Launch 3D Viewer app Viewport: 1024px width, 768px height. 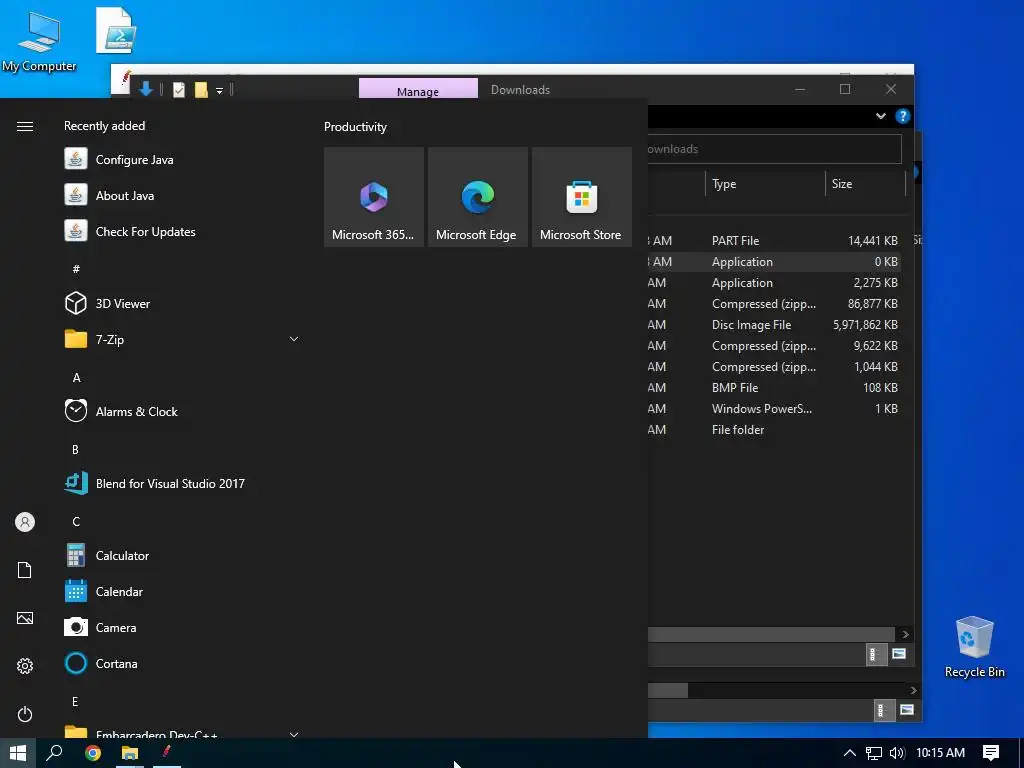point(183,303)
